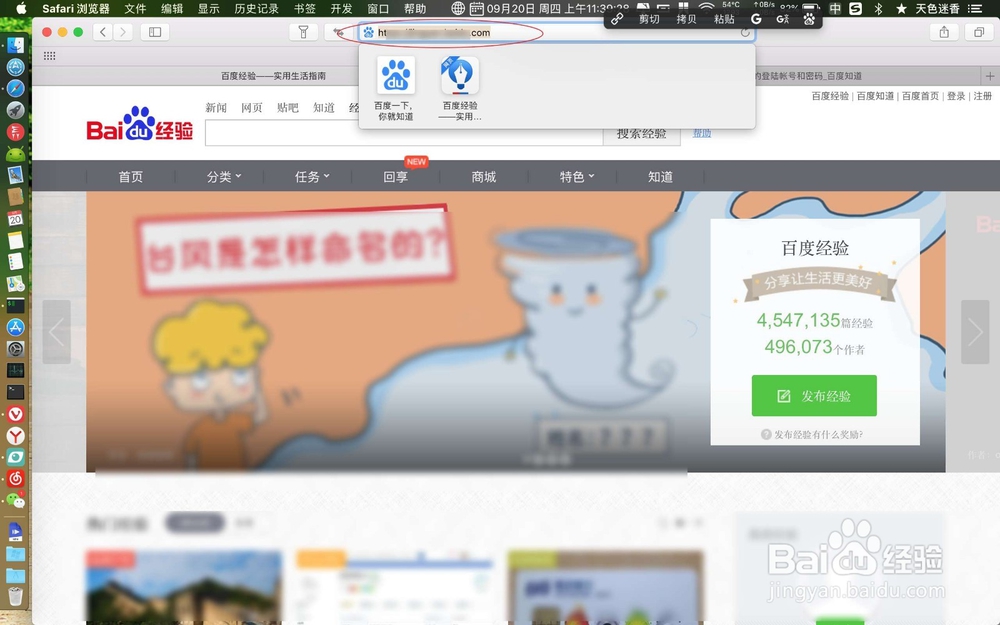Open the 百度一下 favorite shortcut
This screenshot has width=1000, height=625.
pos(395,88)
